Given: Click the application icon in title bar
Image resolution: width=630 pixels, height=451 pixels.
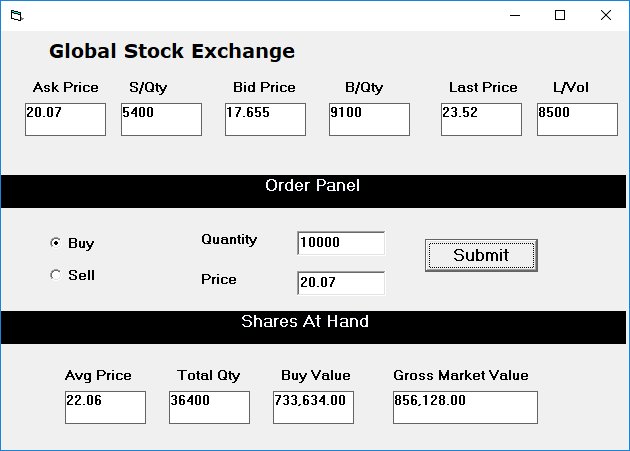Looking at the screenshot, I should (16, 16).
